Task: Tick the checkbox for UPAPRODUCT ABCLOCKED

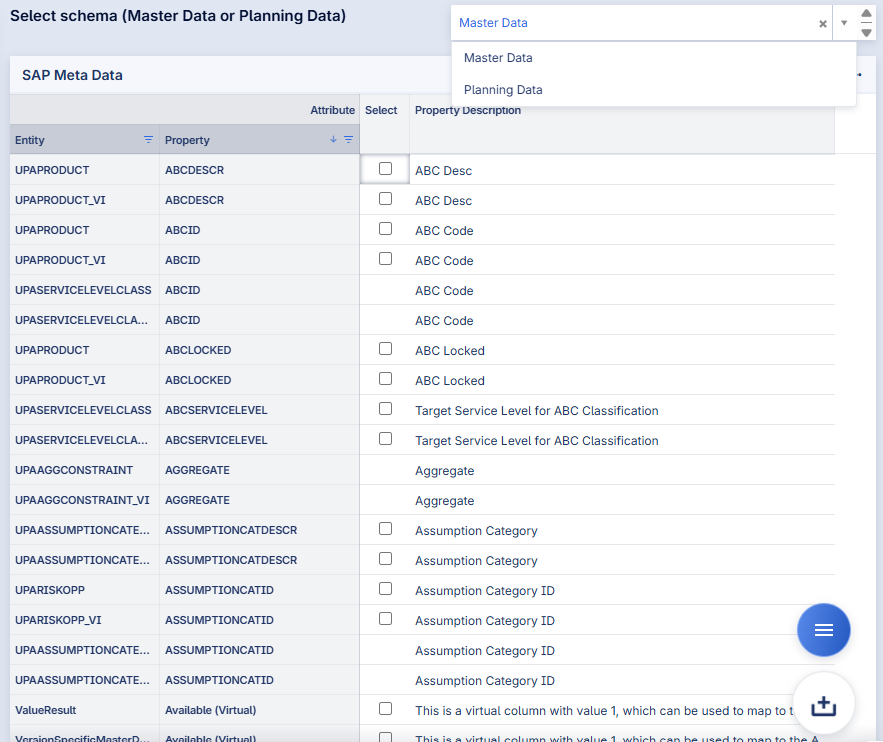Action: click(x=385, y=349)
